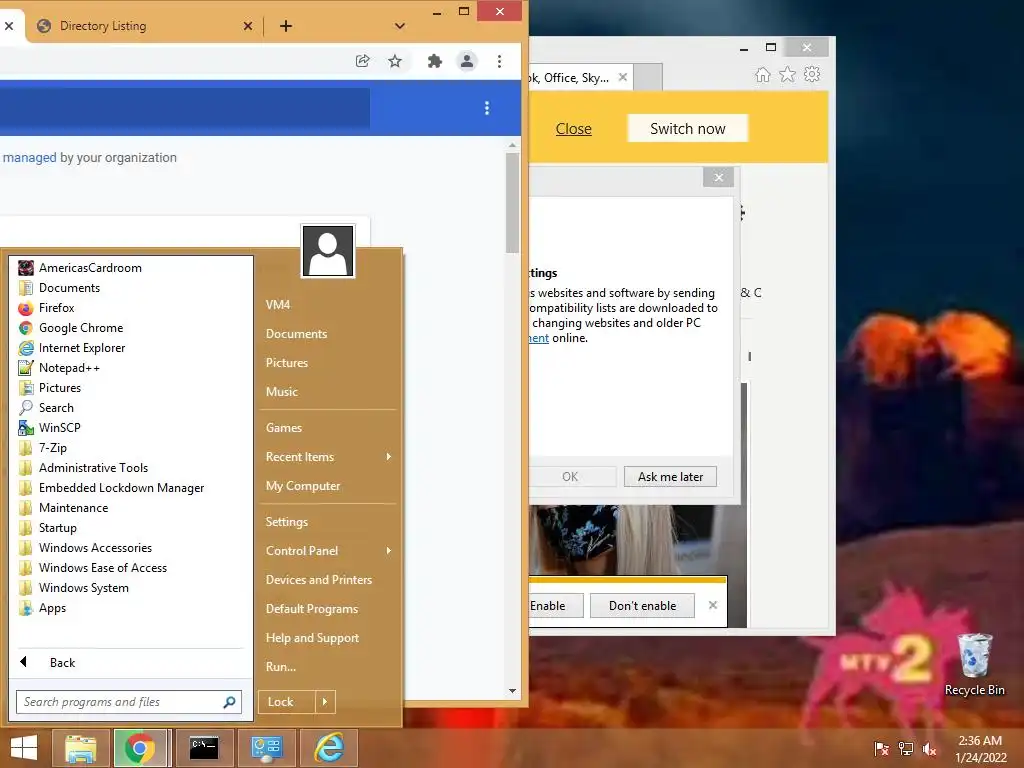Open Internet Explorer favorites star
1024x768 pixels.
(x=788, y=74)
